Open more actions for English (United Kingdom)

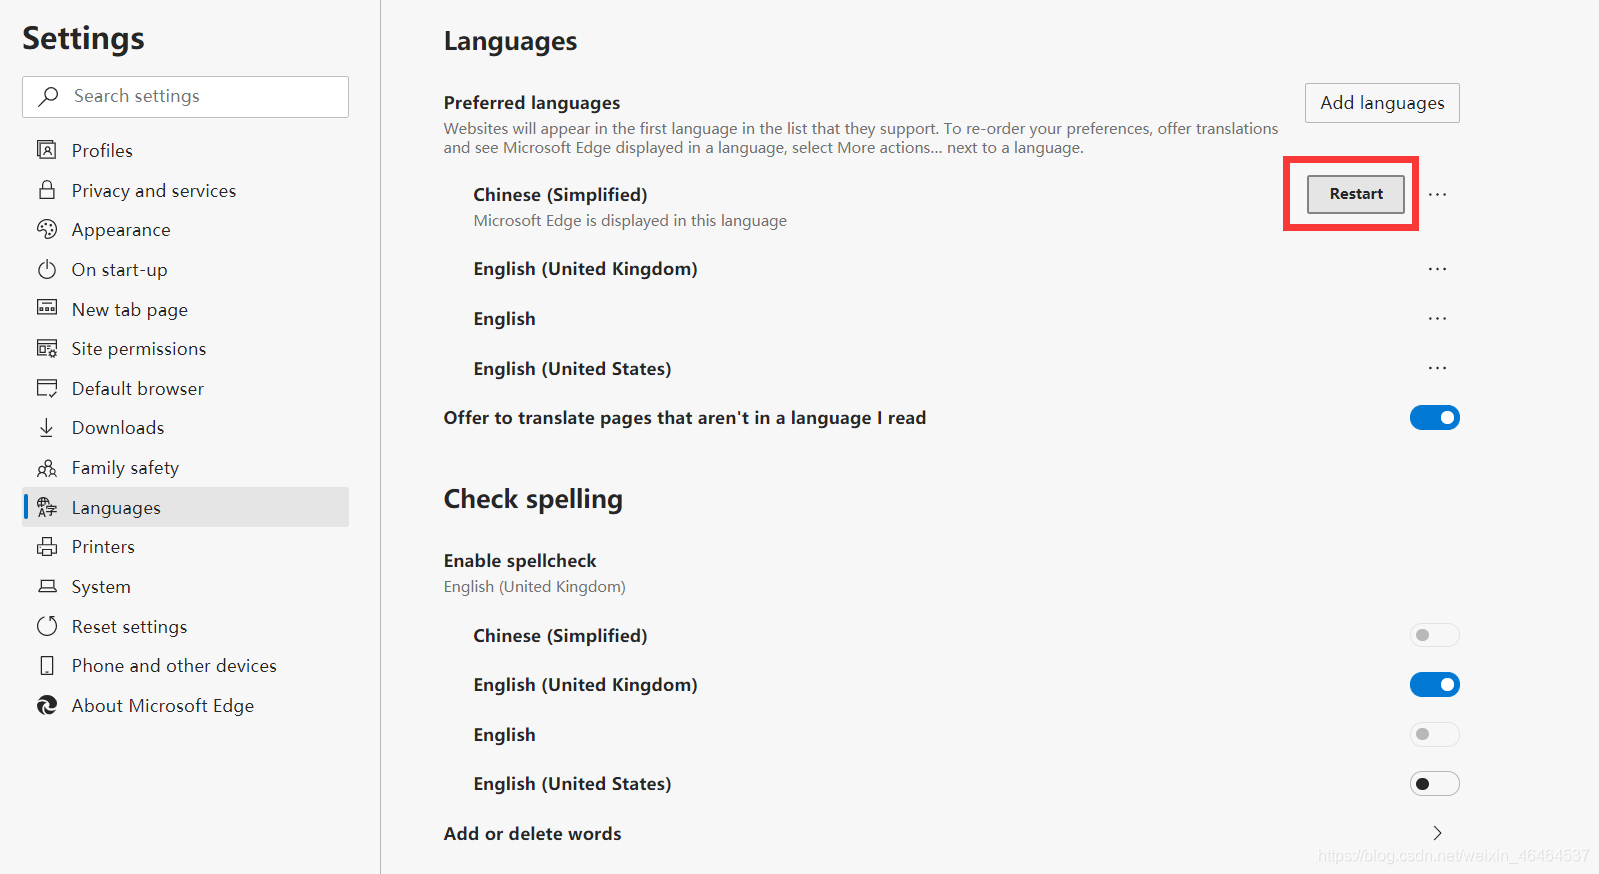click(1437, 269)
